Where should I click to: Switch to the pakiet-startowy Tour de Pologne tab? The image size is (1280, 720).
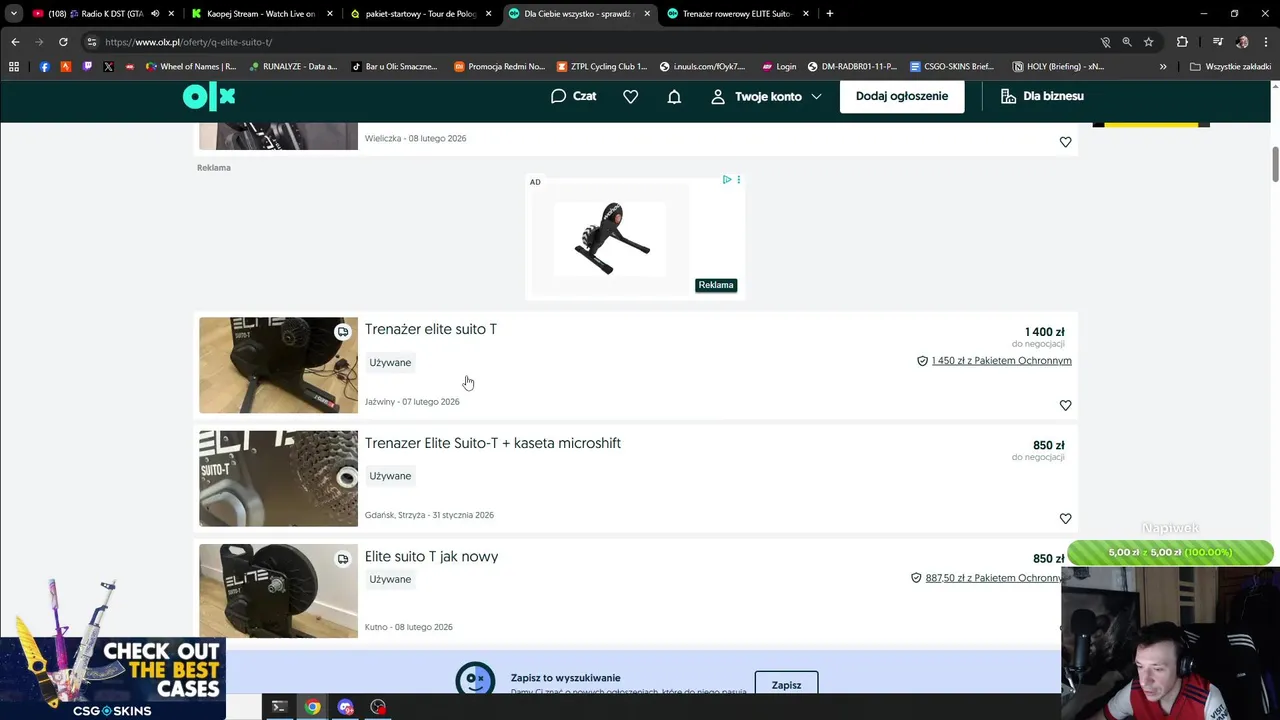click(x=421, y=14)
